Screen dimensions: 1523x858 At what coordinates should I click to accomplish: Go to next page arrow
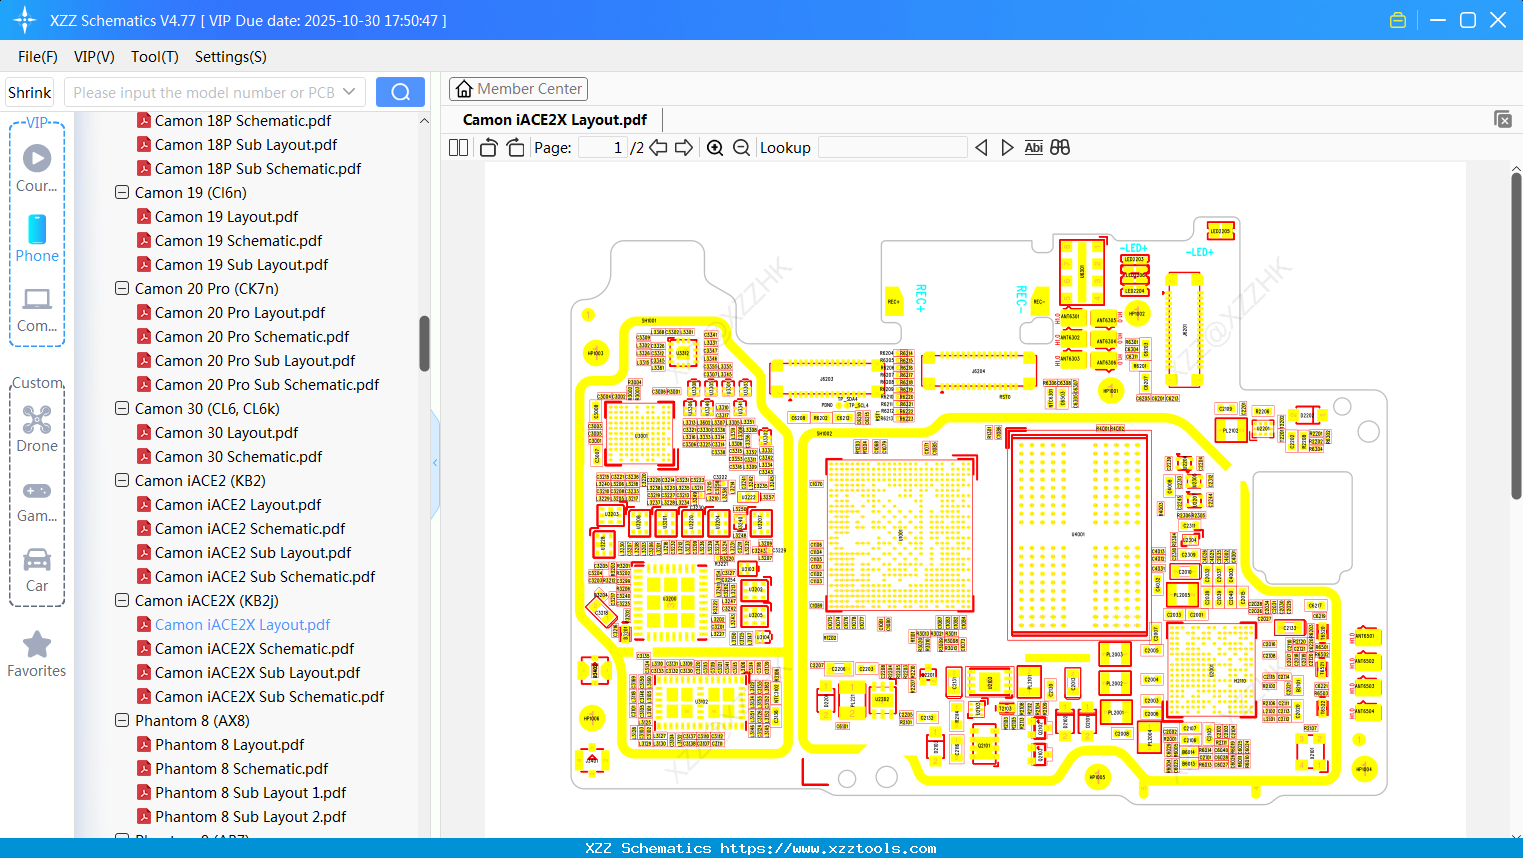click(x=684, y=148)
